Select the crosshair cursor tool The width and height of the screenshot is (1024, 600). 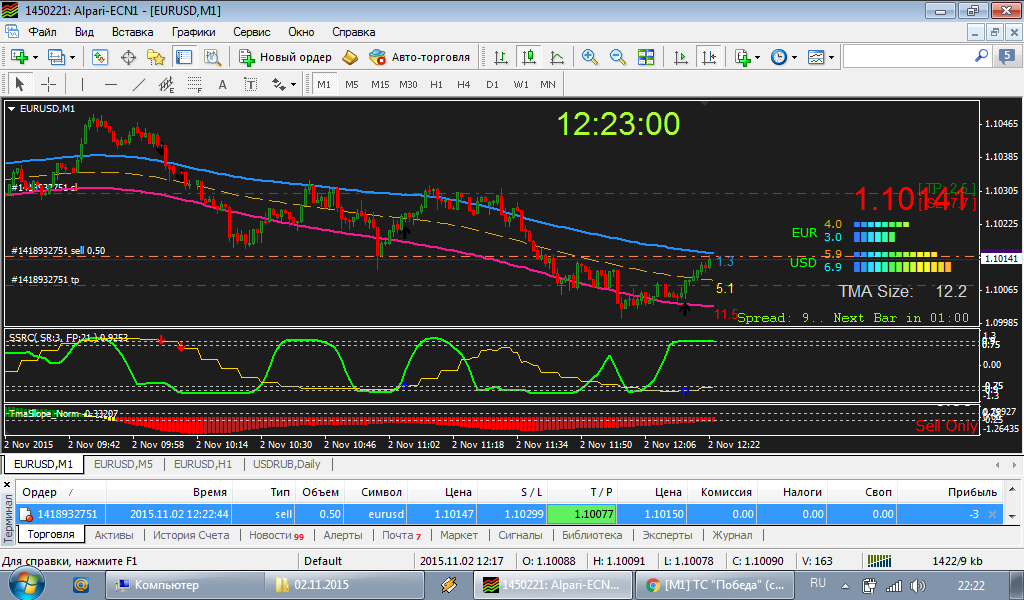pyautogui.click(x=48, y=84)
